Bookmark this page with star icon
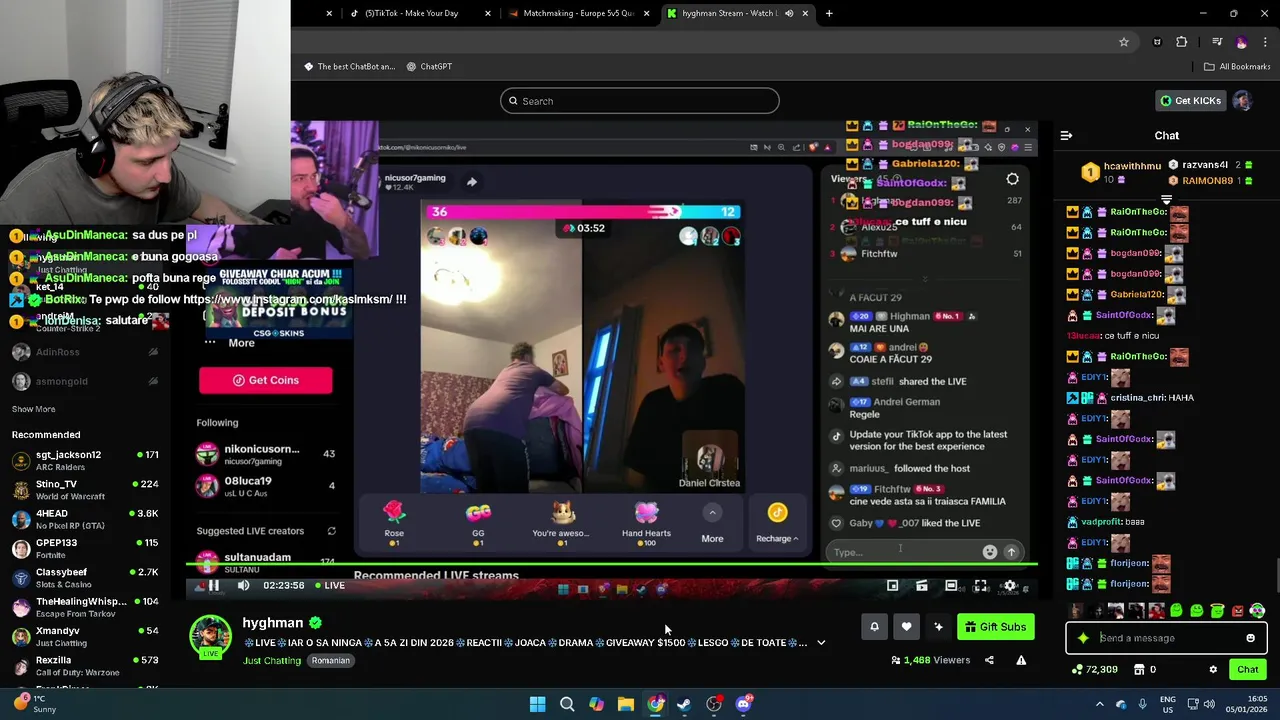 click(1124, 42)
